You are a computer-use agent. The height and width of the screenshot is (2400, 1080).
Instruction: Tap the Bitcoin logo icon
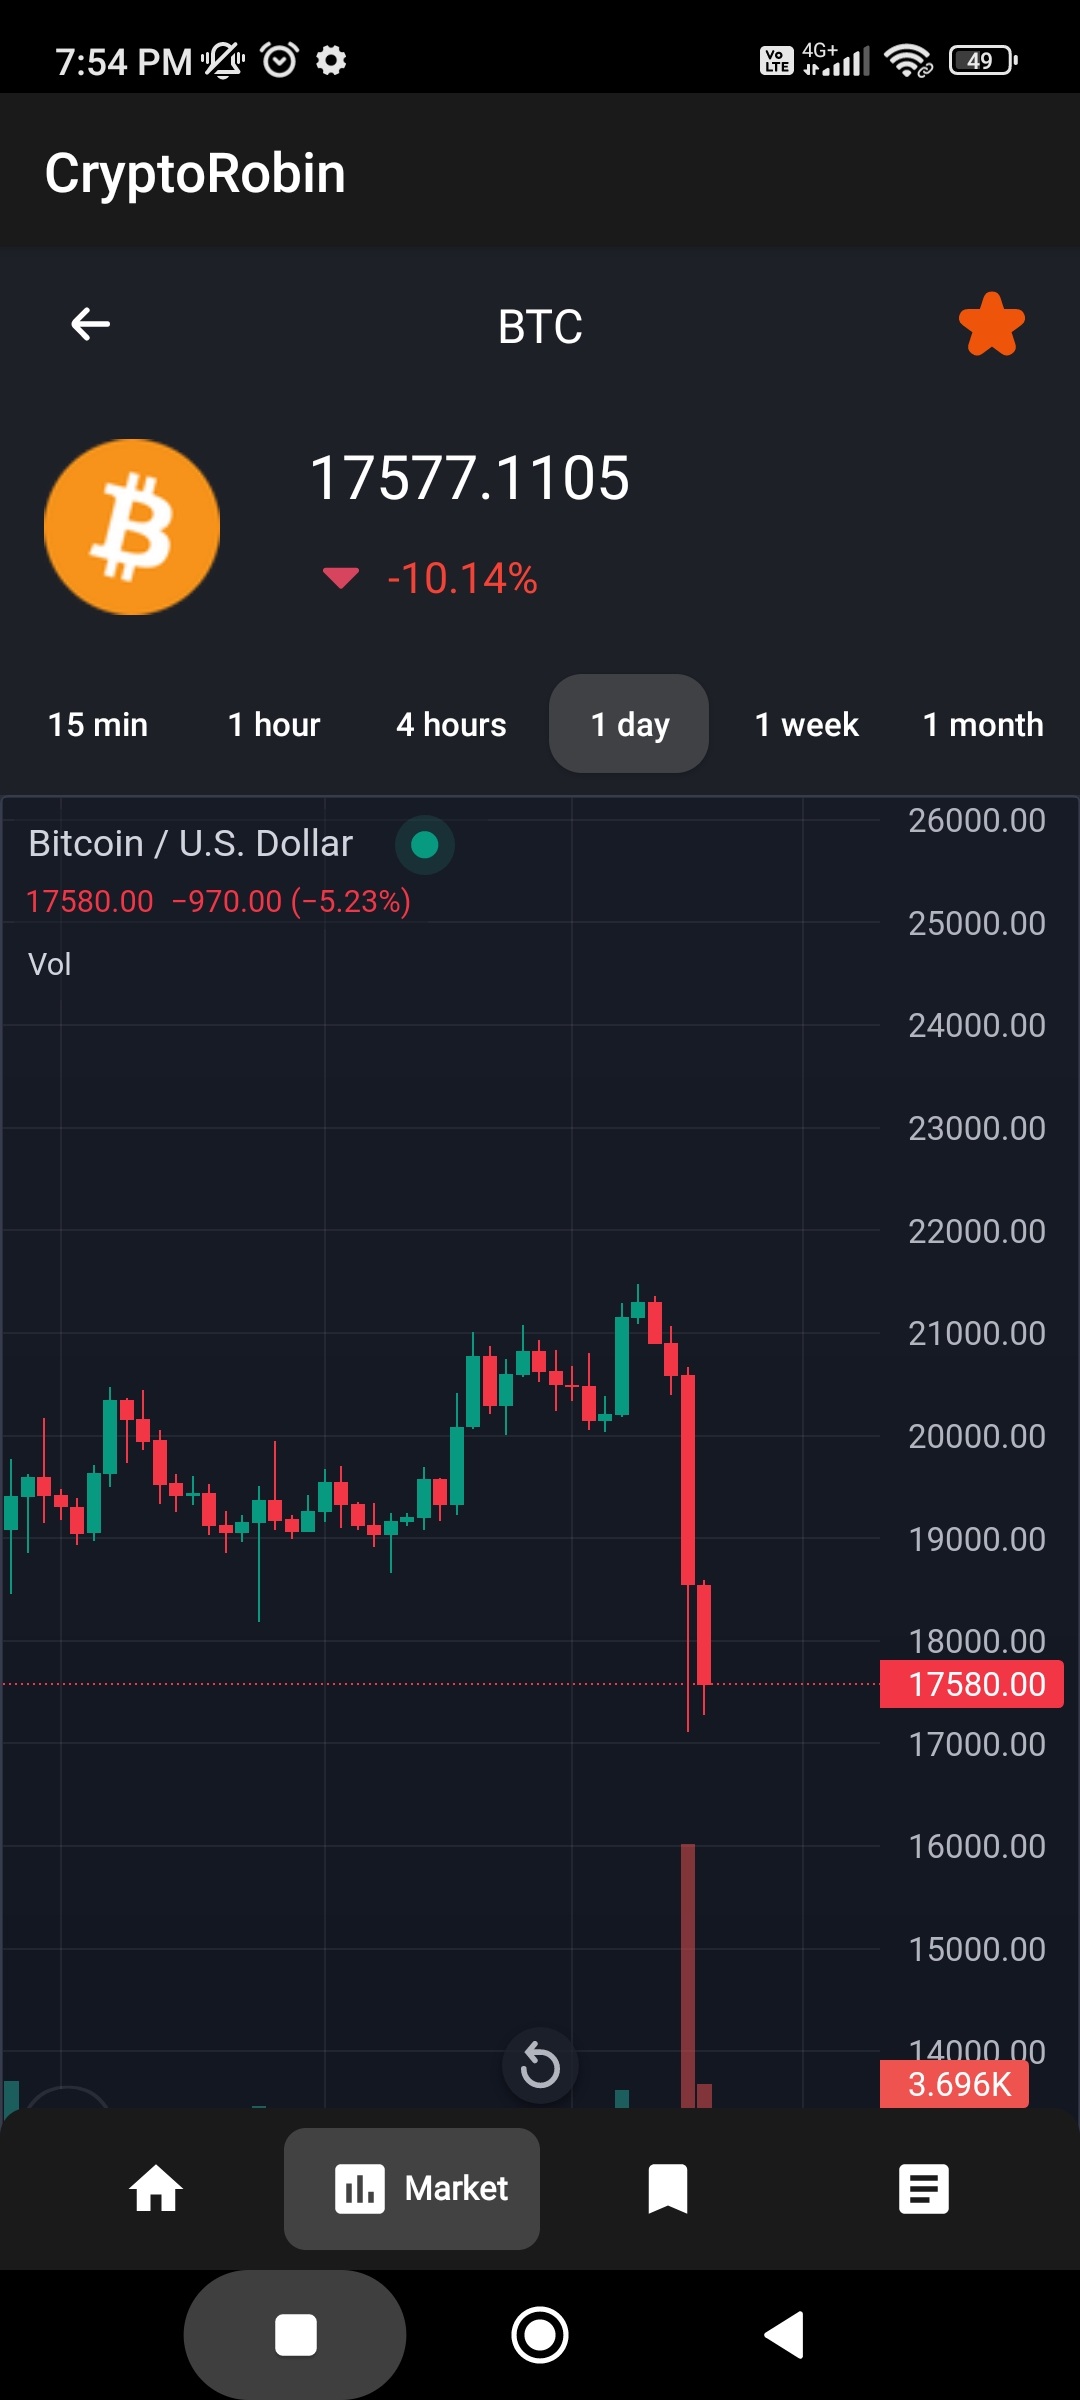coord(132,527)
